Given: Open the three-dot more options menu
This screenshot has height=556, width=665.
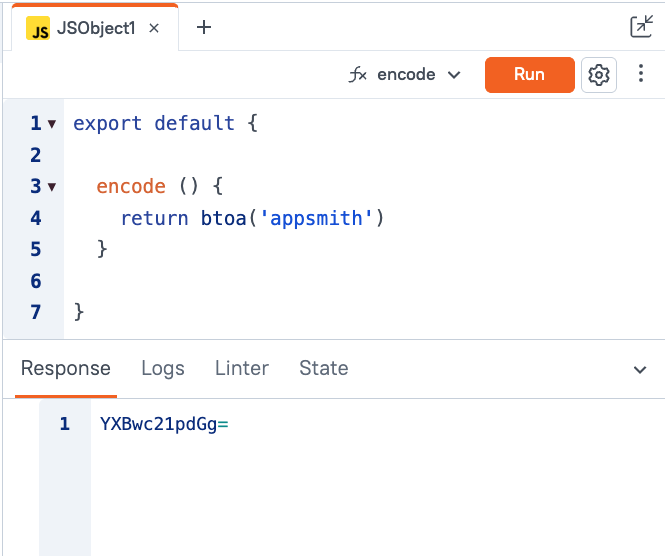Looking at the screenshot, I should coord(641,75).
